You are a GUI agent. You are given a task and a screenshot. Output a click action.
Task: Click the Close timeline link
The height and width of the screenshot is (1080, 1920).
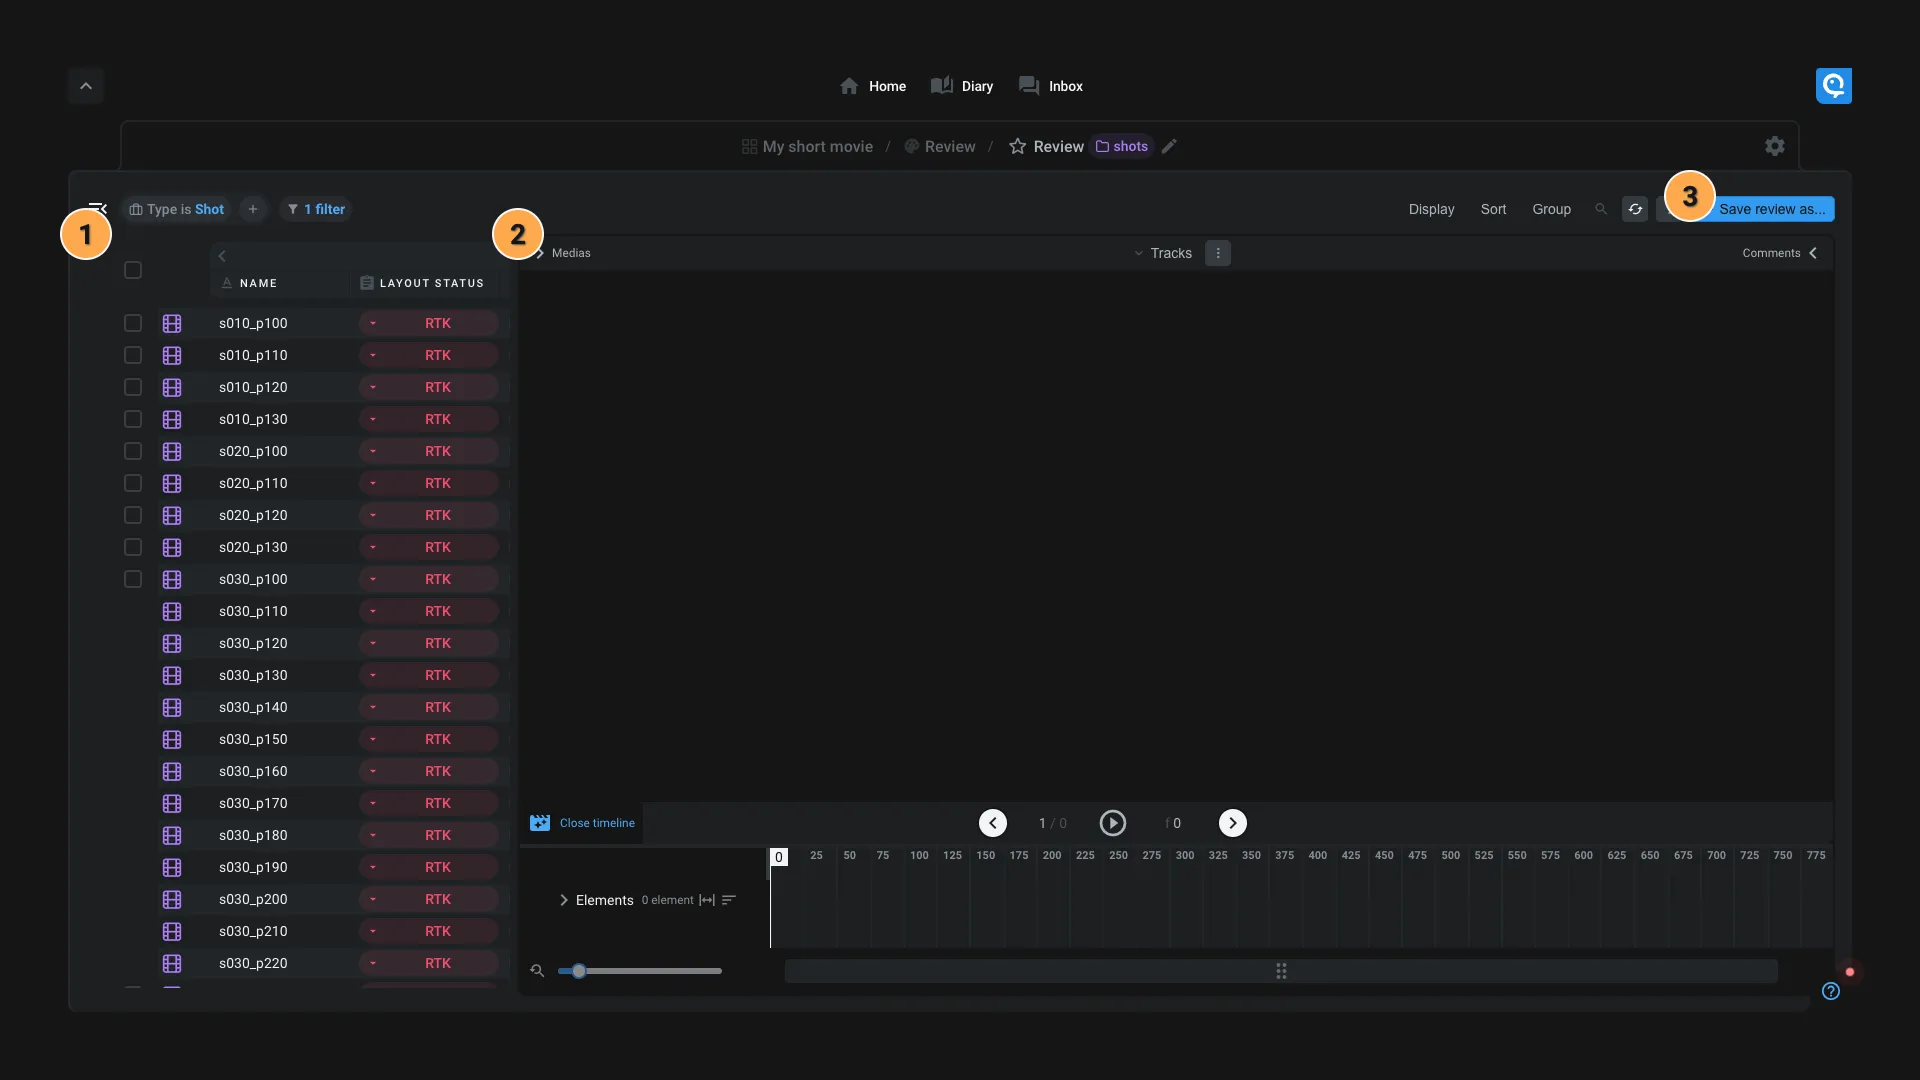[596, 823]
